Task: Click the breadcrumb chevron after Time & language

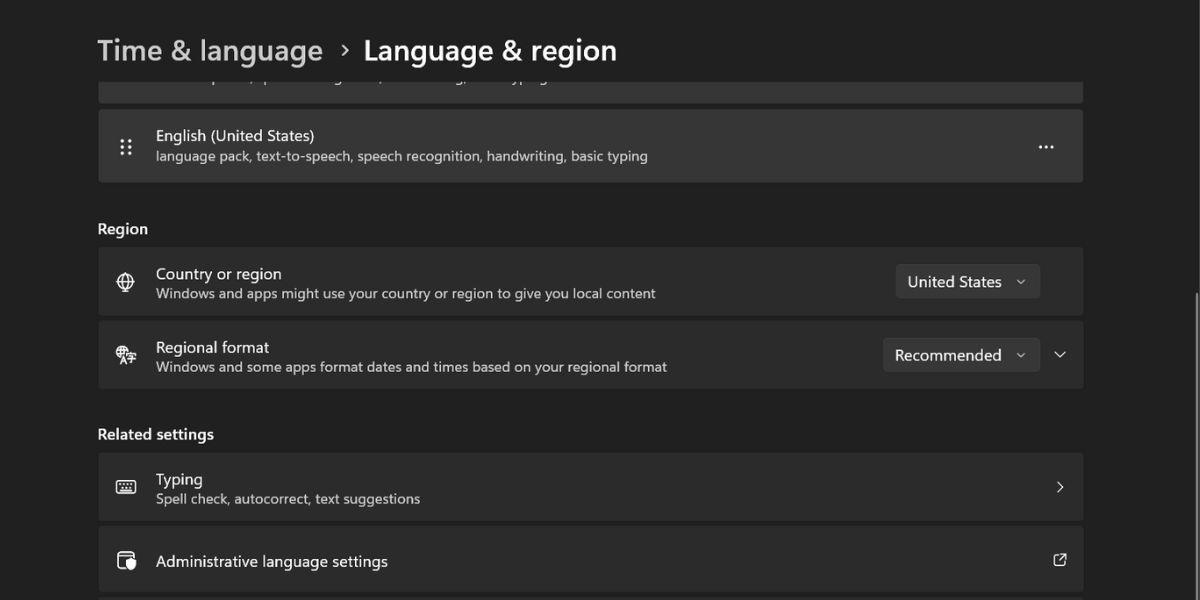Action: [x=344, y=50]
